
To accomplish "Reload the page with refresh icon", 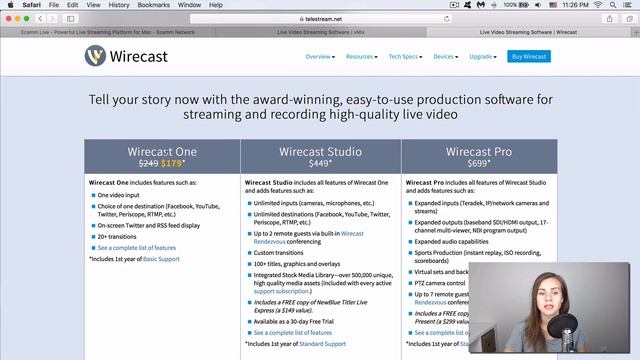I will point(447,19).
